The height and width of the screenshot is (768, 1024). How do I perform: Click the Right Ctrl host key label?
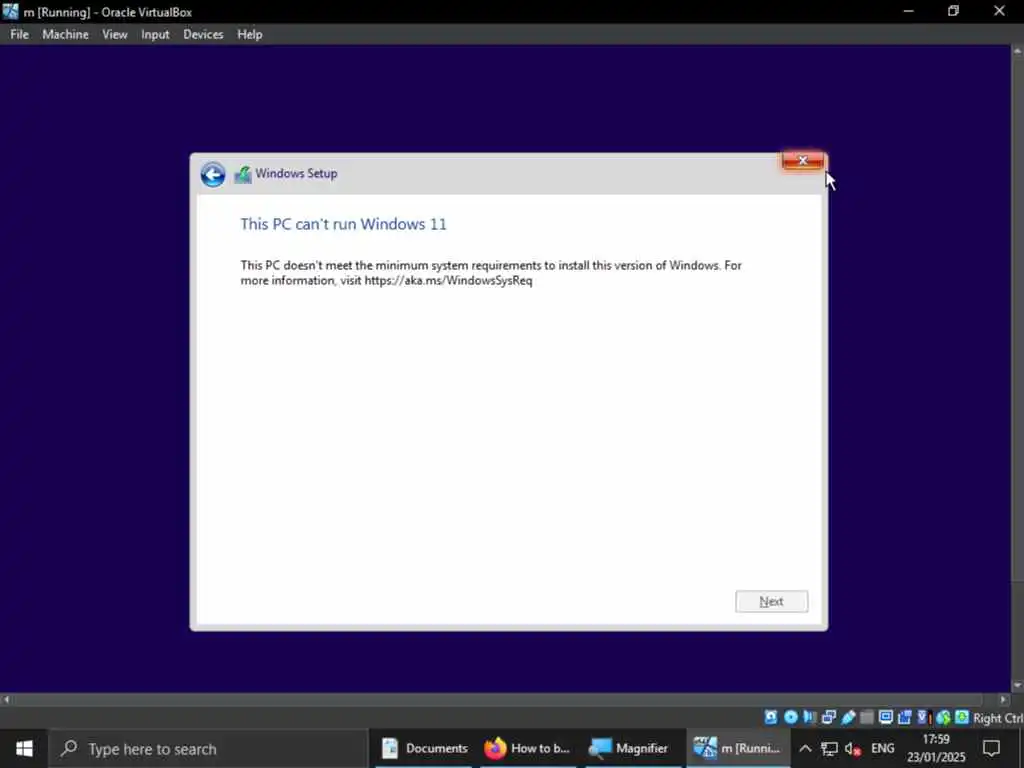click(998, 718)
